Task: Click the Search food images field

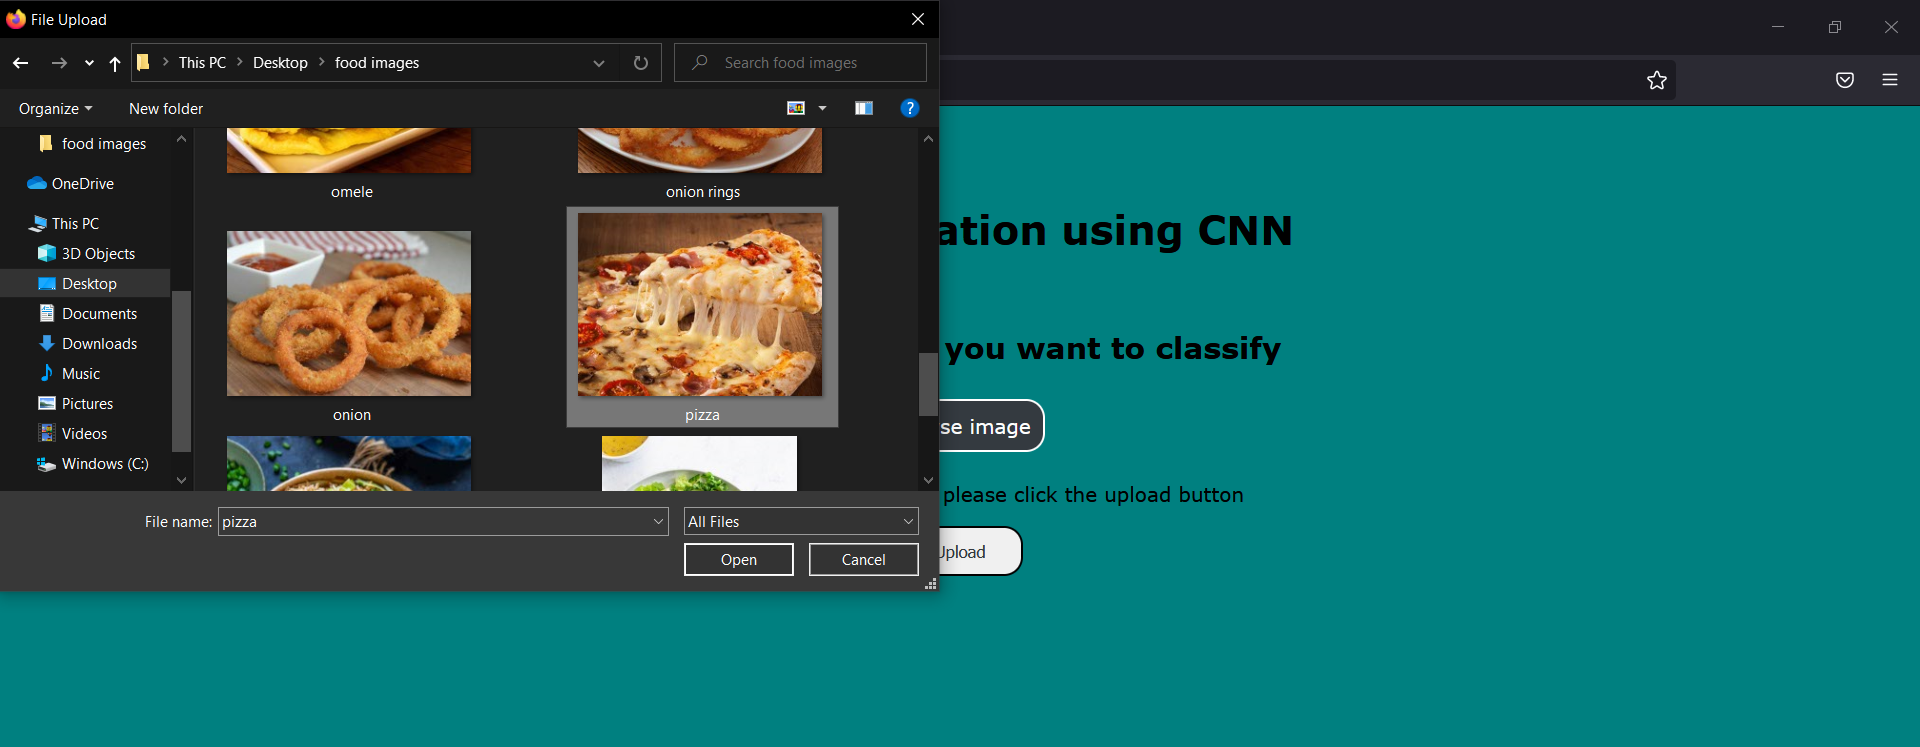Action: 800,63
